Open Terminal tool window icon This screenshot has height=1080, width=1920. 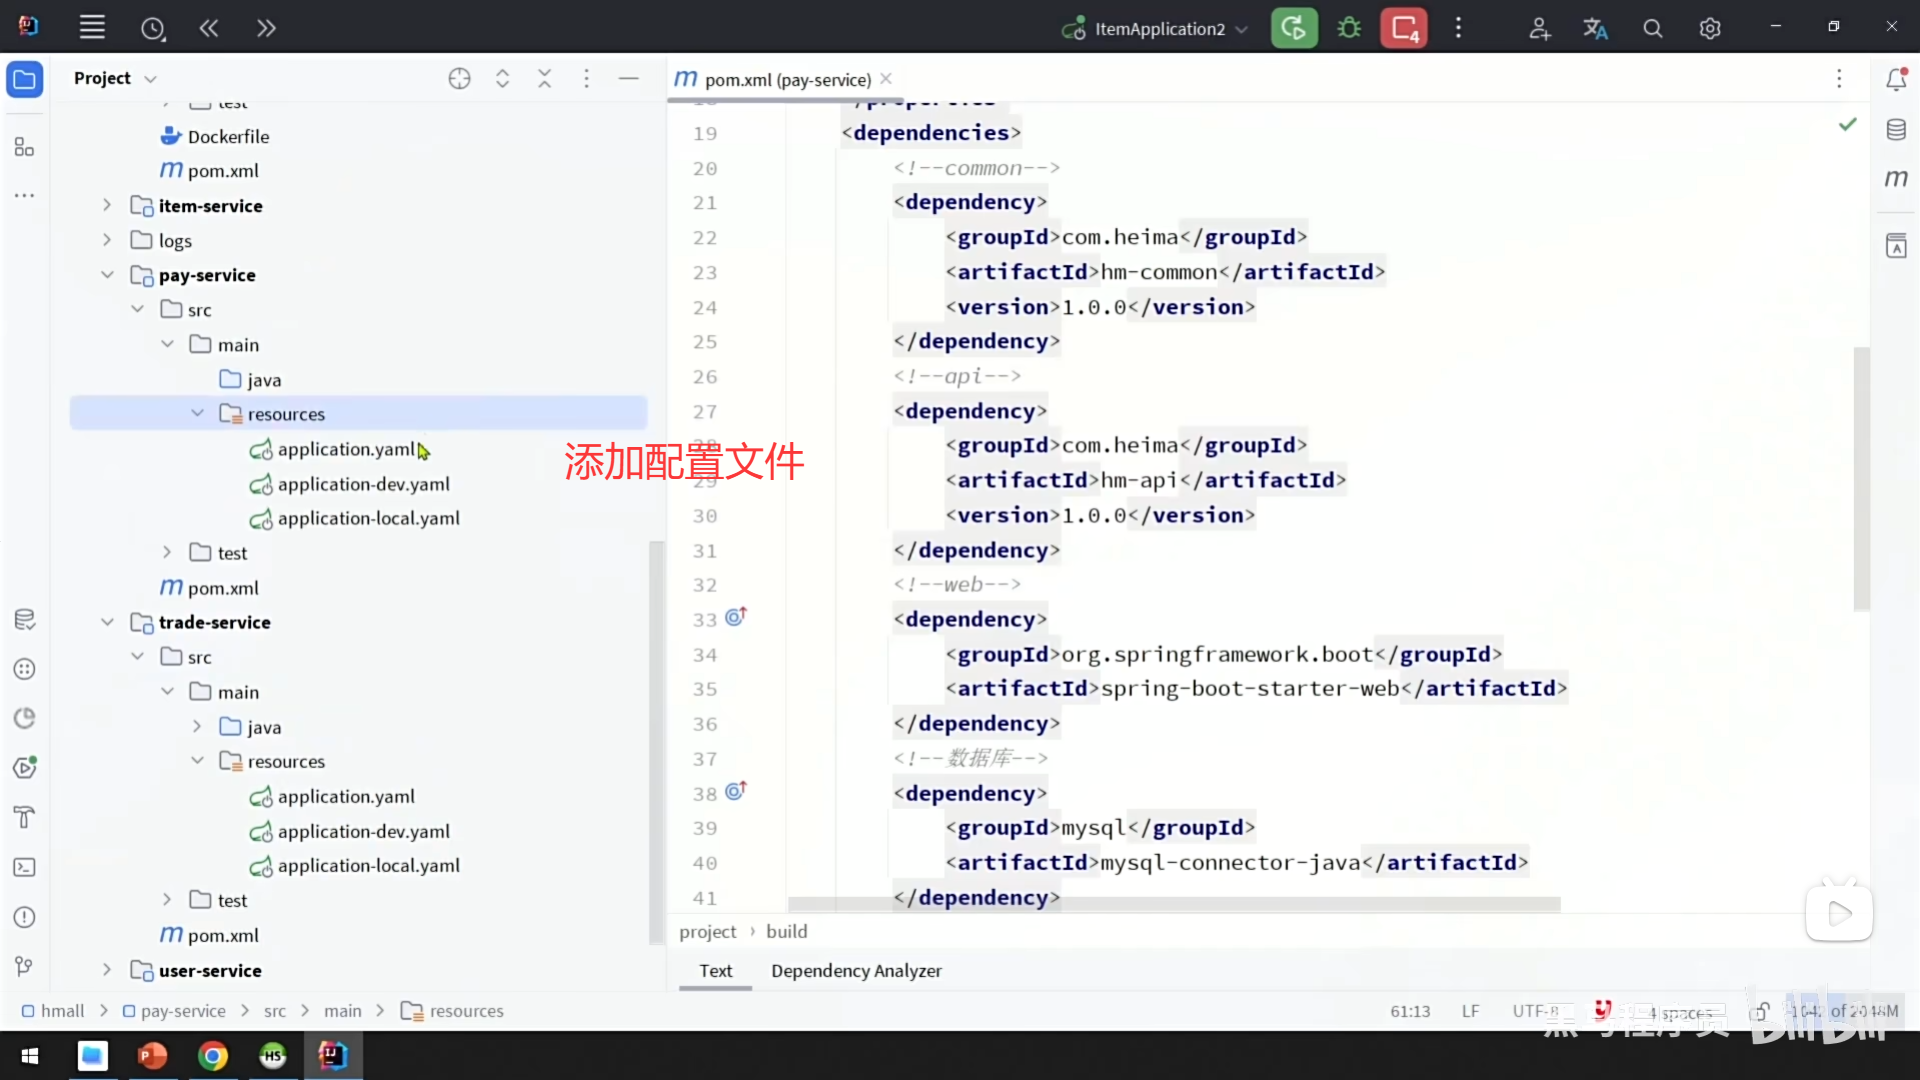tap(25, 867)
